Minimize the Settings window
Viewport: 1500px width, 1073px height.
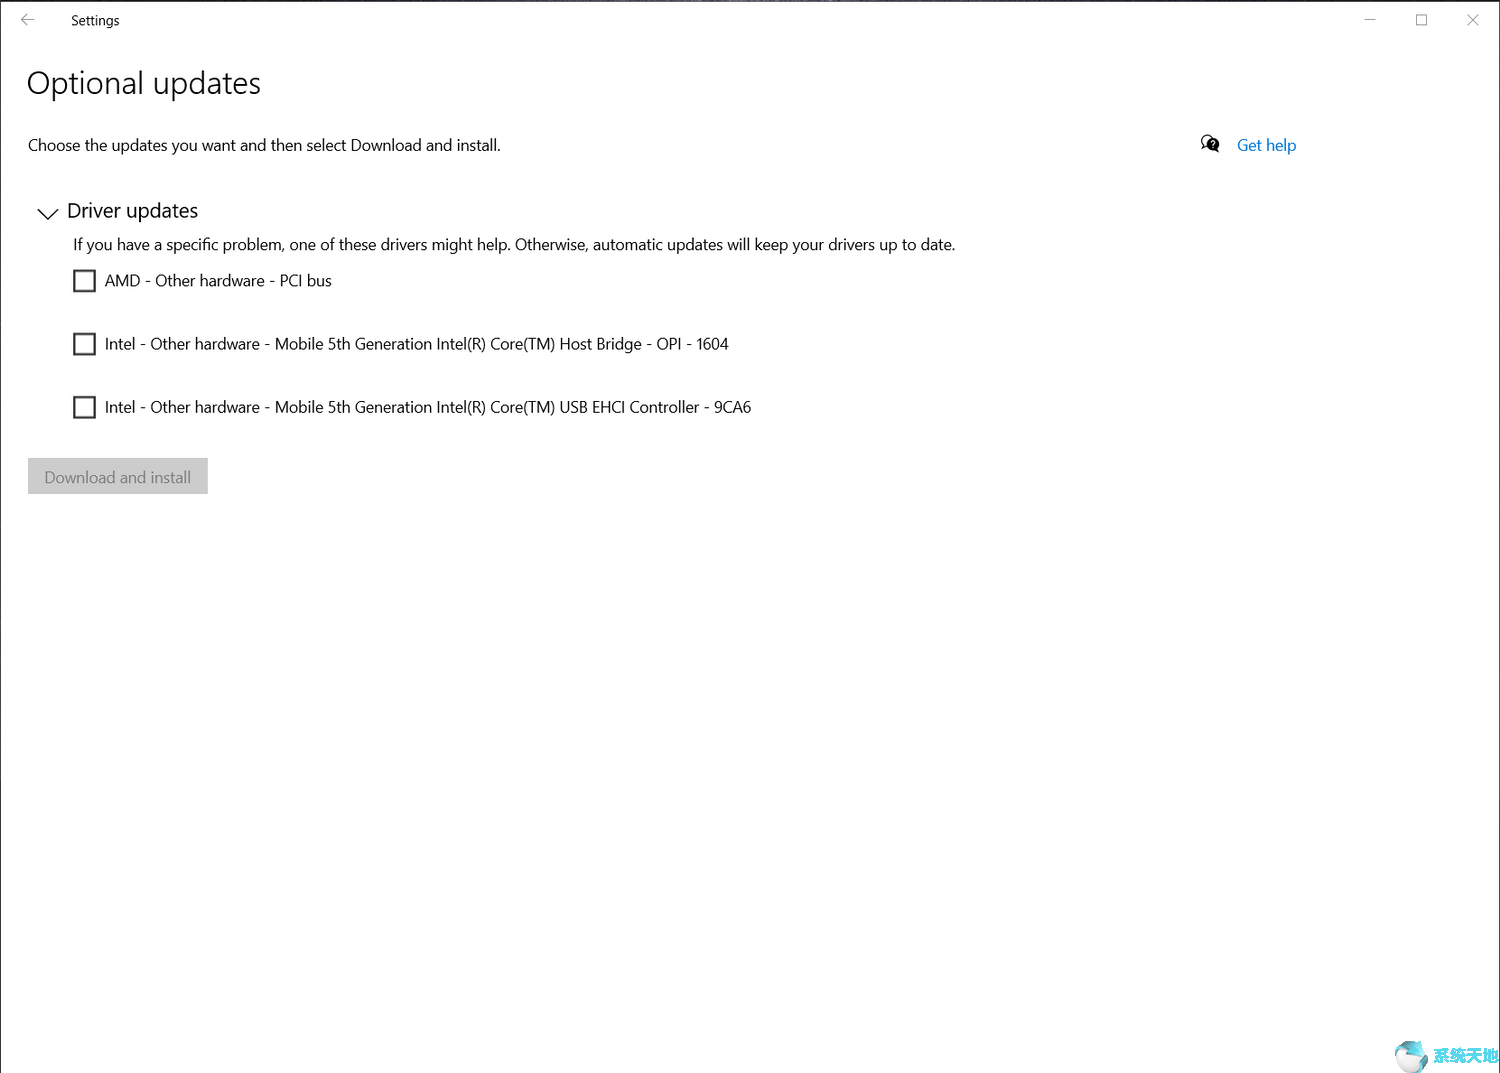(1370, 20)
